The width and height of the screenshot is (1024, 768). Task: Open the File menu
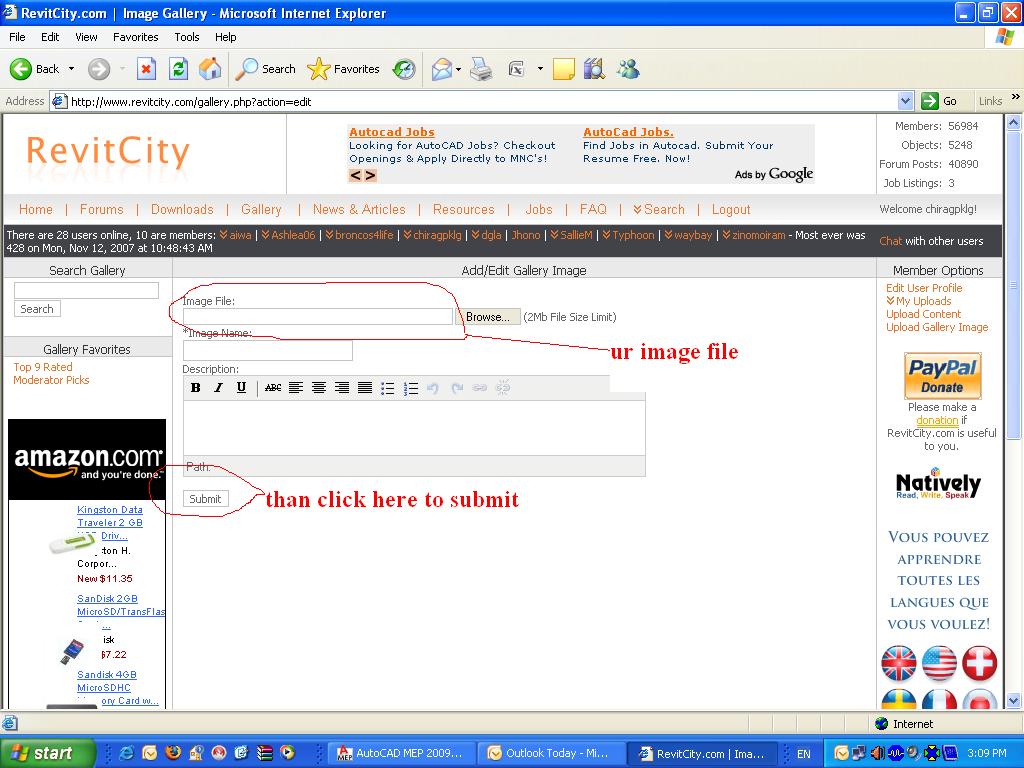point(17,37)
